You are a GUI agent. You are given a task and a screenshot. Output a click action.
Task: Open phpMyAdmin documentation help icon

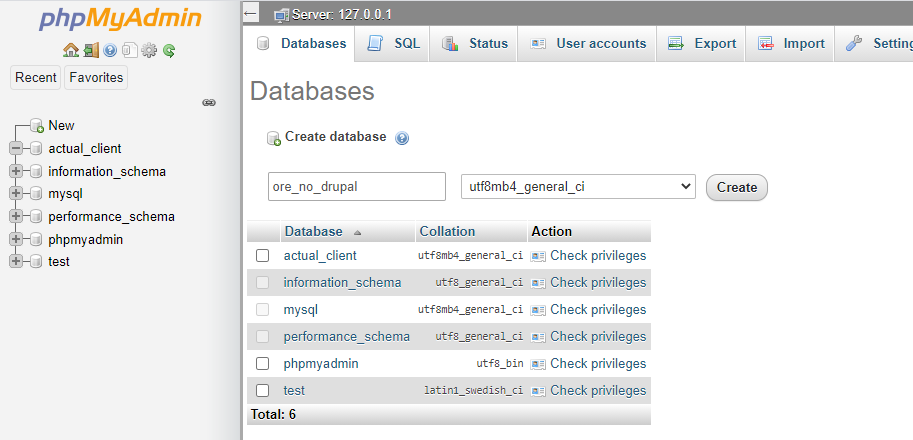pos(110,50)
